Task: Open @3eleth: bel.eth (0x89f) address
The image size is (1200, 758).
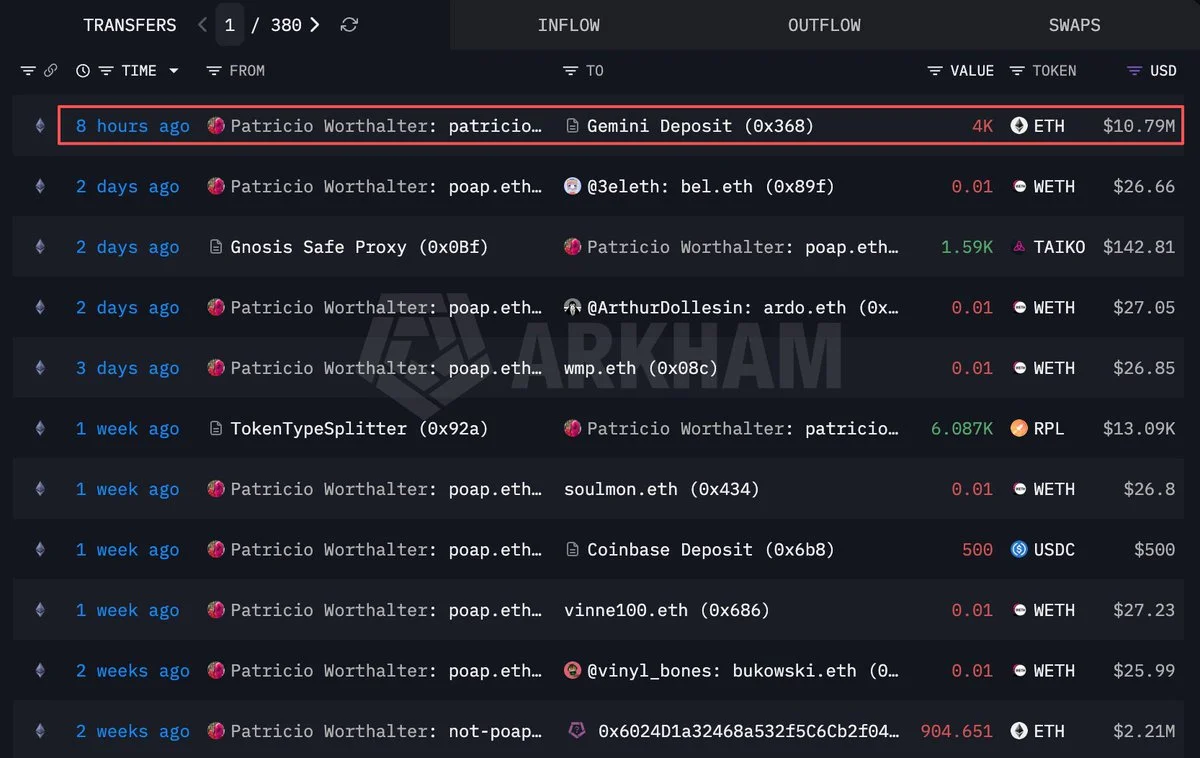Action: 710,187
